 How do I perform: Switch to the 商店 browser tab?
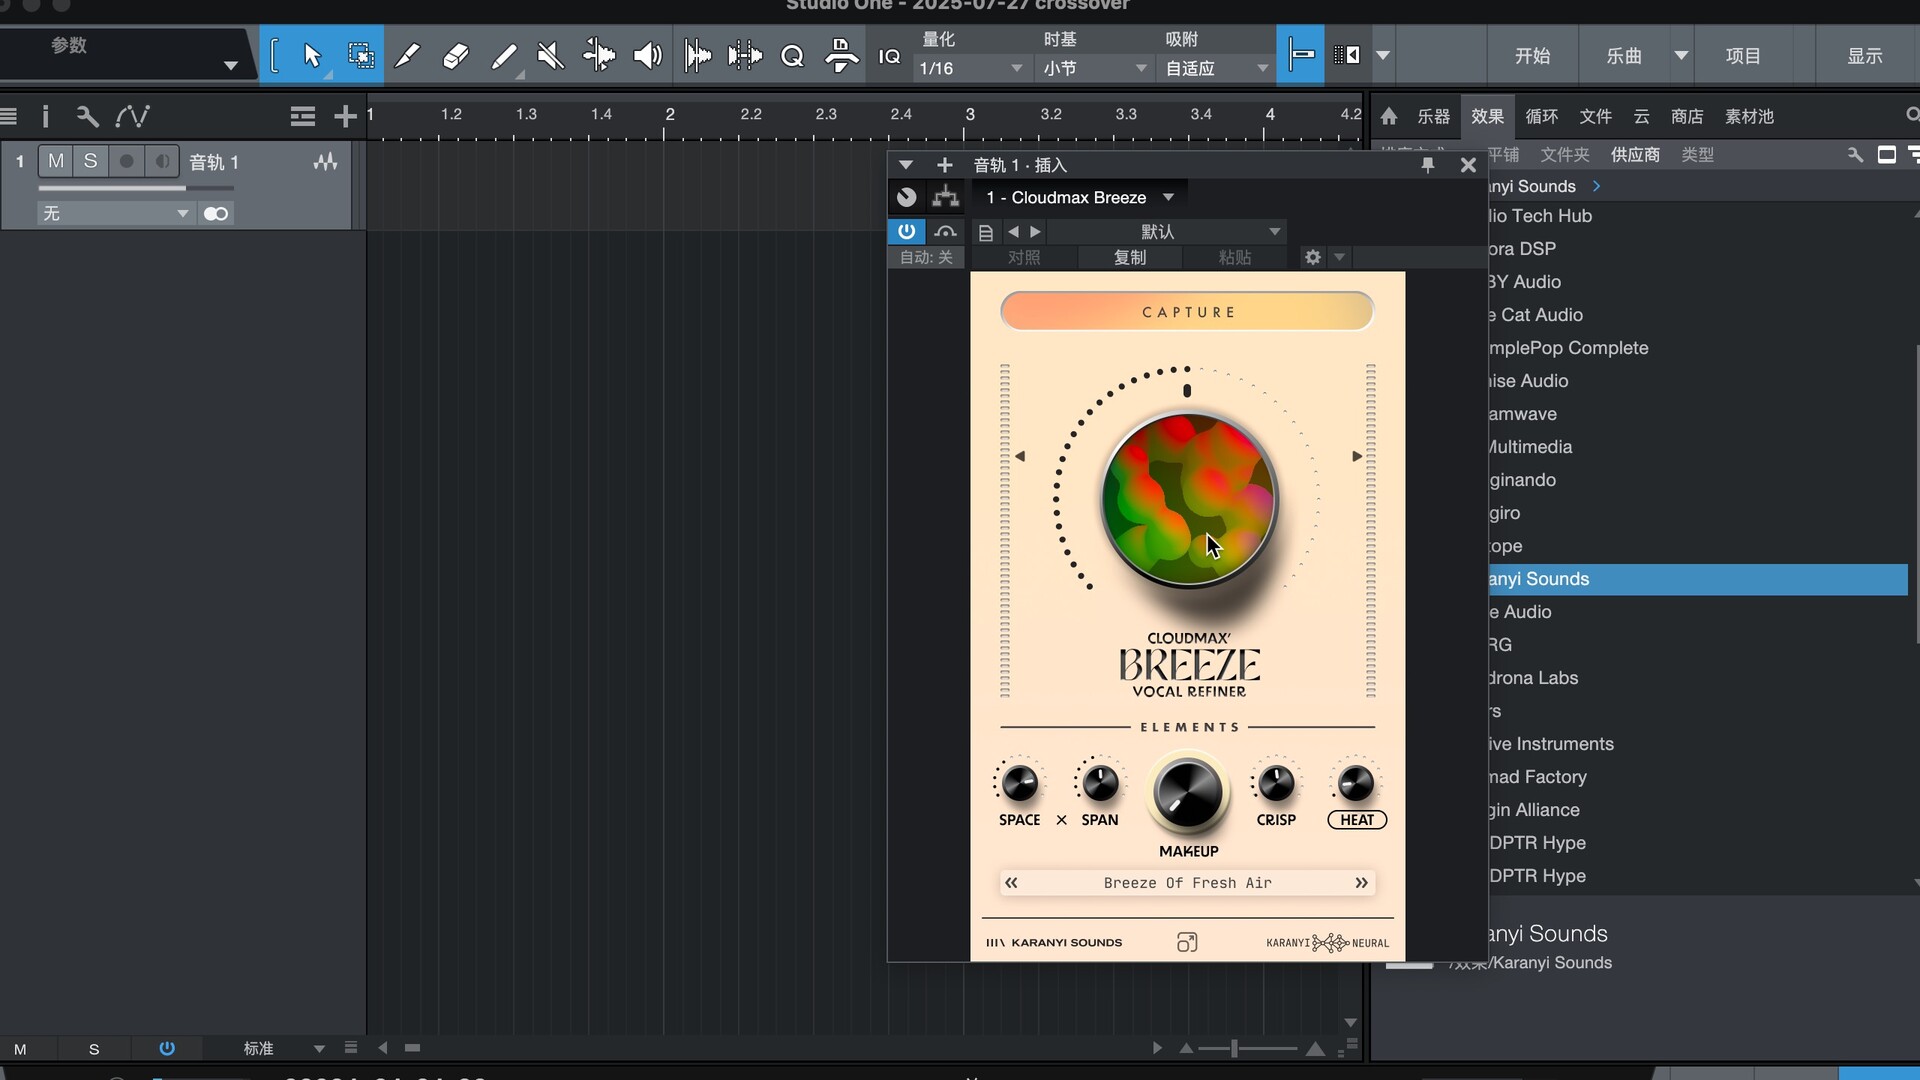tap(1687, 117)
